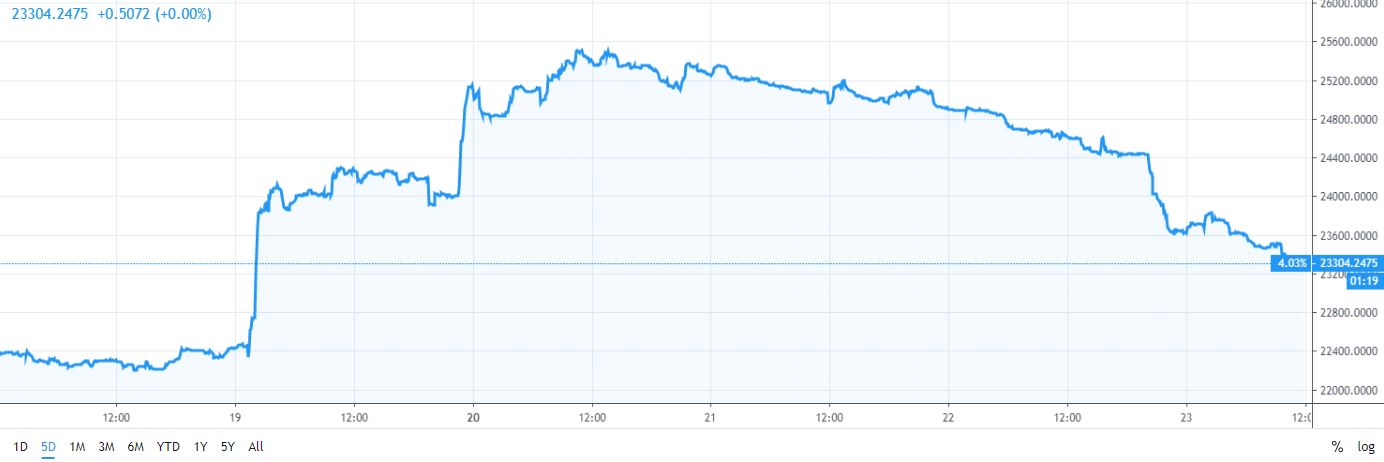
Task: Click the current price label 23304.2475 on axis
Action: click(1349, 263)
